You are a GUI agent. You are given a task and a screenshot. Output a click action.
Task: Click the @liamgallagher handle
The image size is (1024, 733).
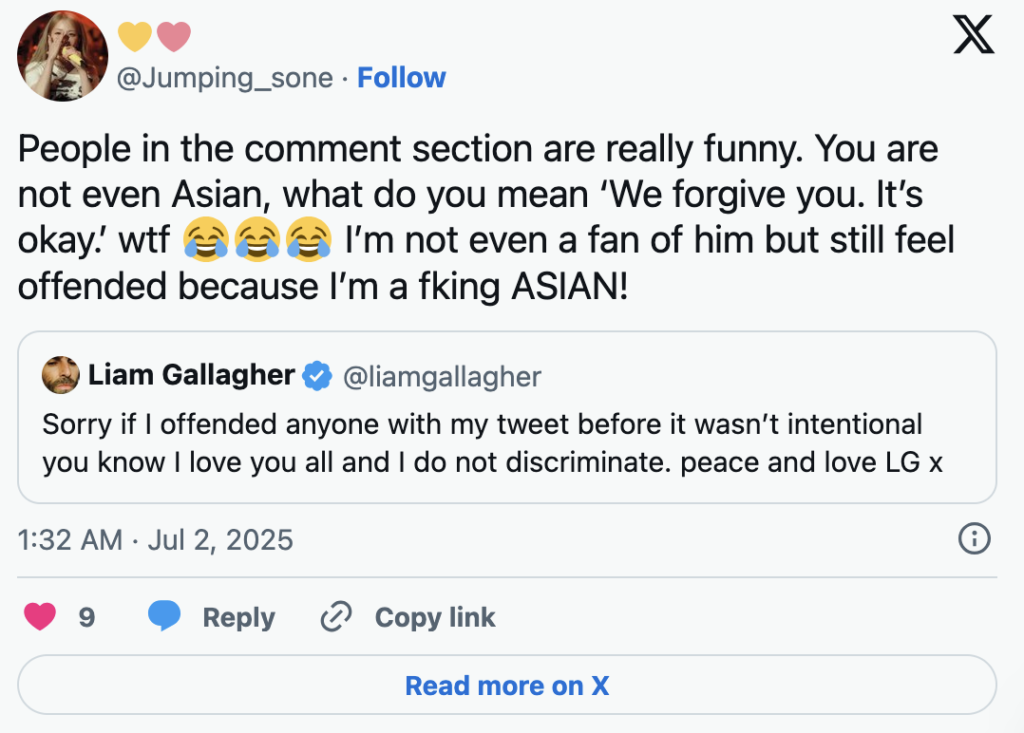pyautogui.click(x=442, y=376)
